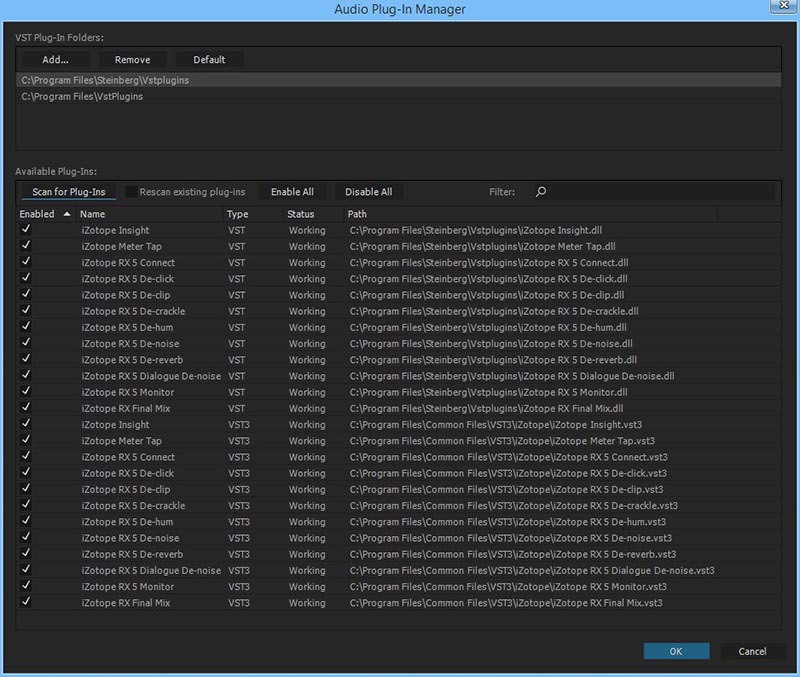Select path iZotope RX 5 De-clip.vst3
800x677 pixels.
(507, 490)
